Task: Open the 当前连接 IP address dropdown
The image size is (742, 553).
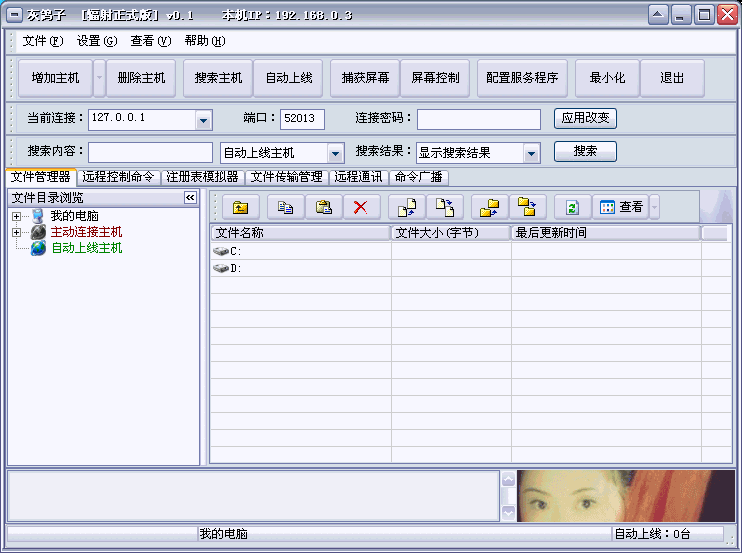Action: pyautogui.click(x=204, y=120)
